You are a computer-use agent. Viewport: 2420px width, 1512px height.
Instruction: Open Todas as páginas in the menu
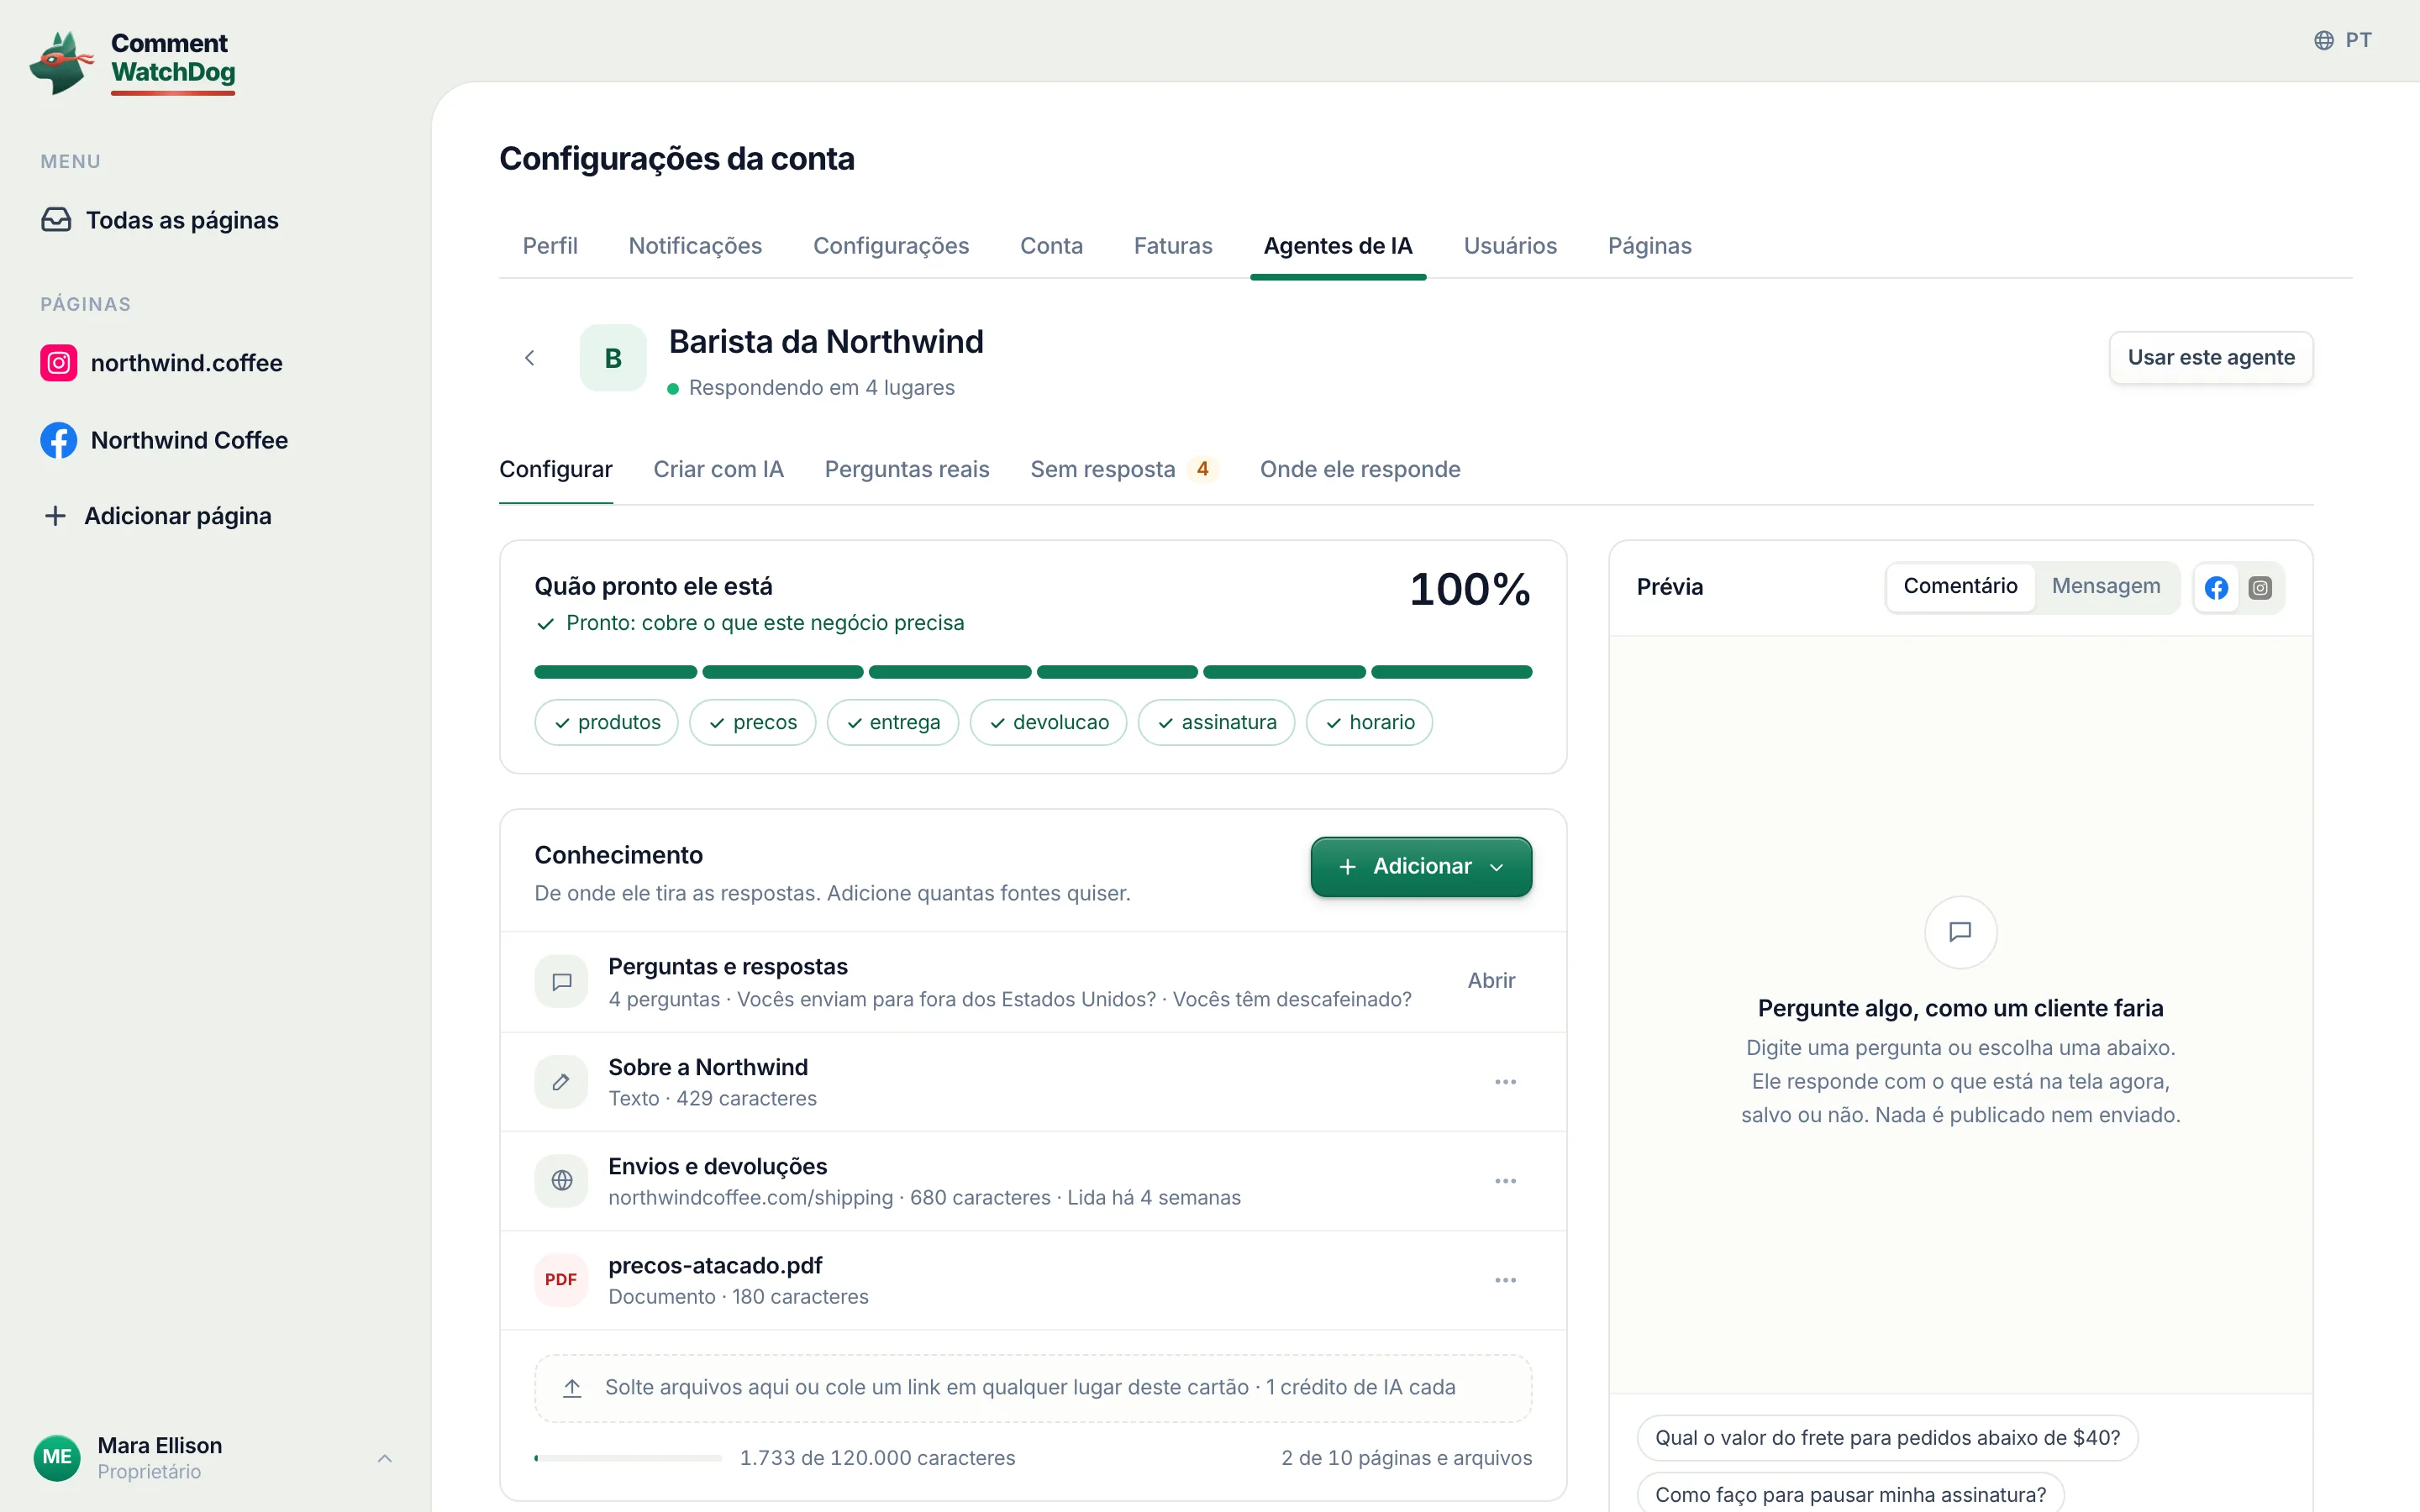[160, 220]
